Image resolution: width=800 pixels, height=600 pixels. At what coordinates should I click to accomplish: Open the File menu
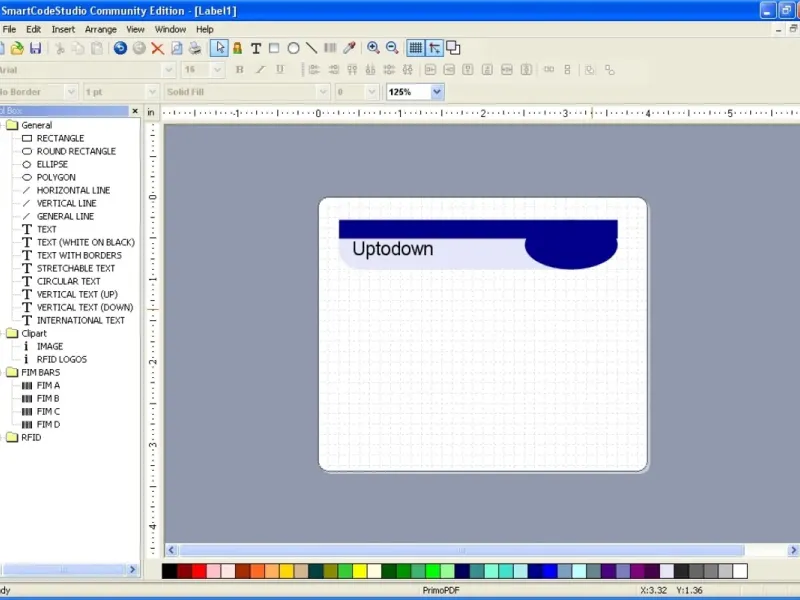(x=9, y=29)
